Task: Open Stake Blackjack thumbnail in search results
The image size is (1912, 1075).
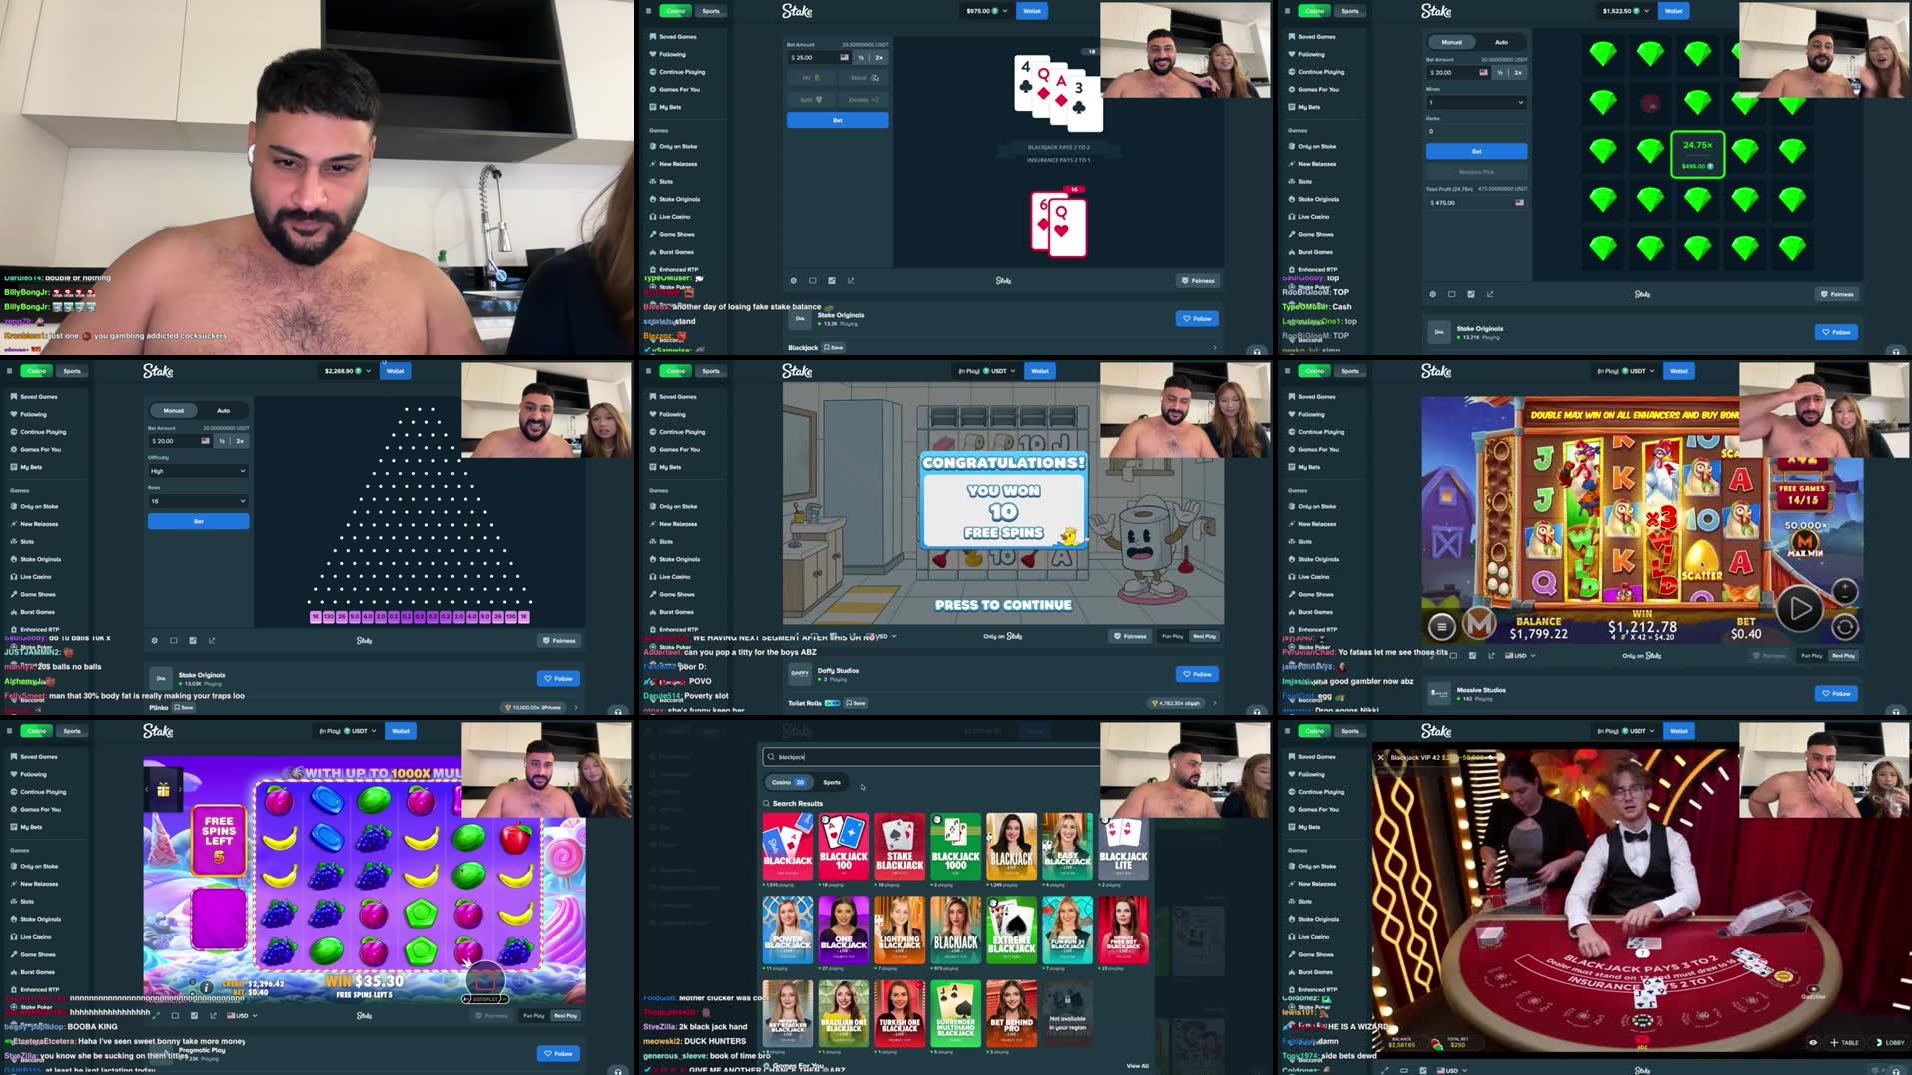Action: pyautogui.click(x=899, y=847)
